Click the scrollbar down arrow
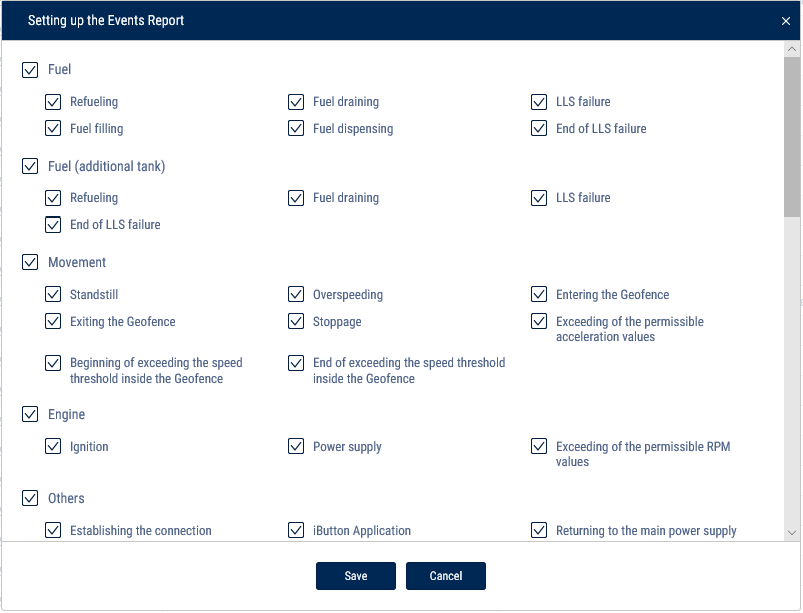 tap(792, 533)
